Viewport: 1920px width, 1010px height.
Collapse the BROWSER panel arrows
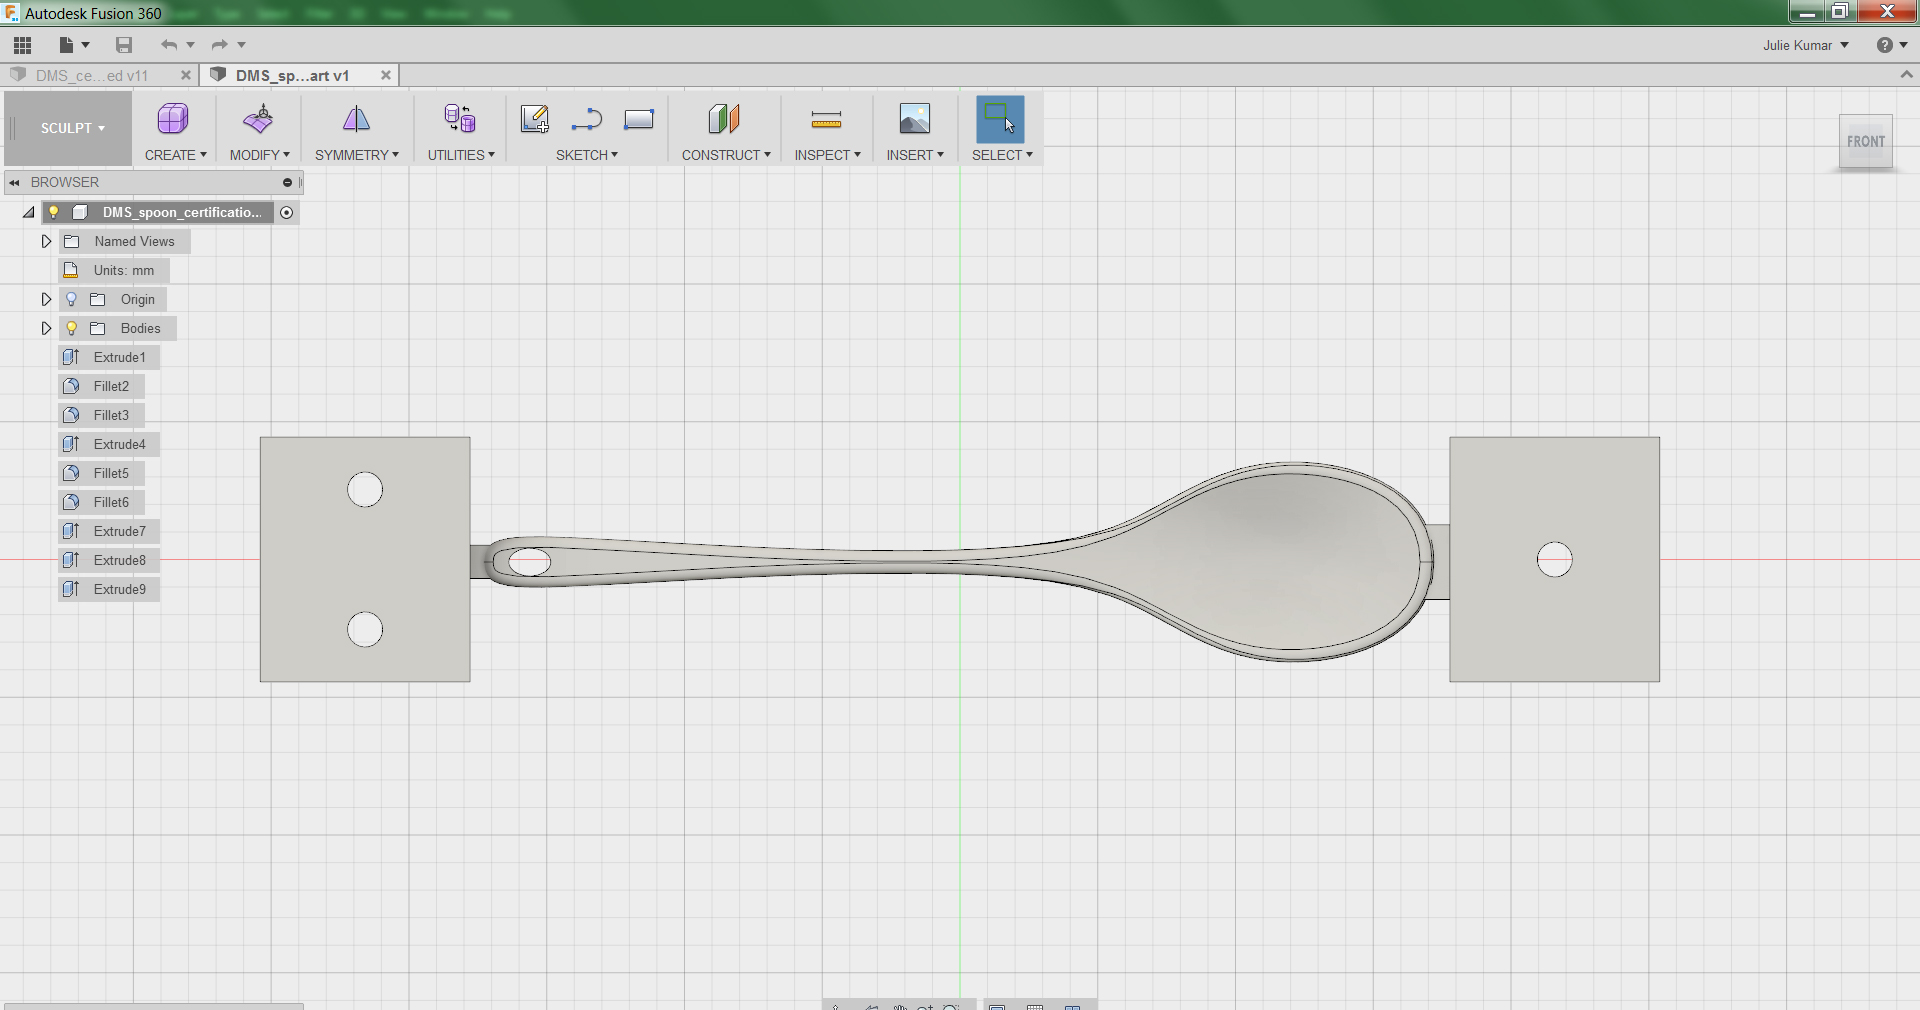click(14, 182)
